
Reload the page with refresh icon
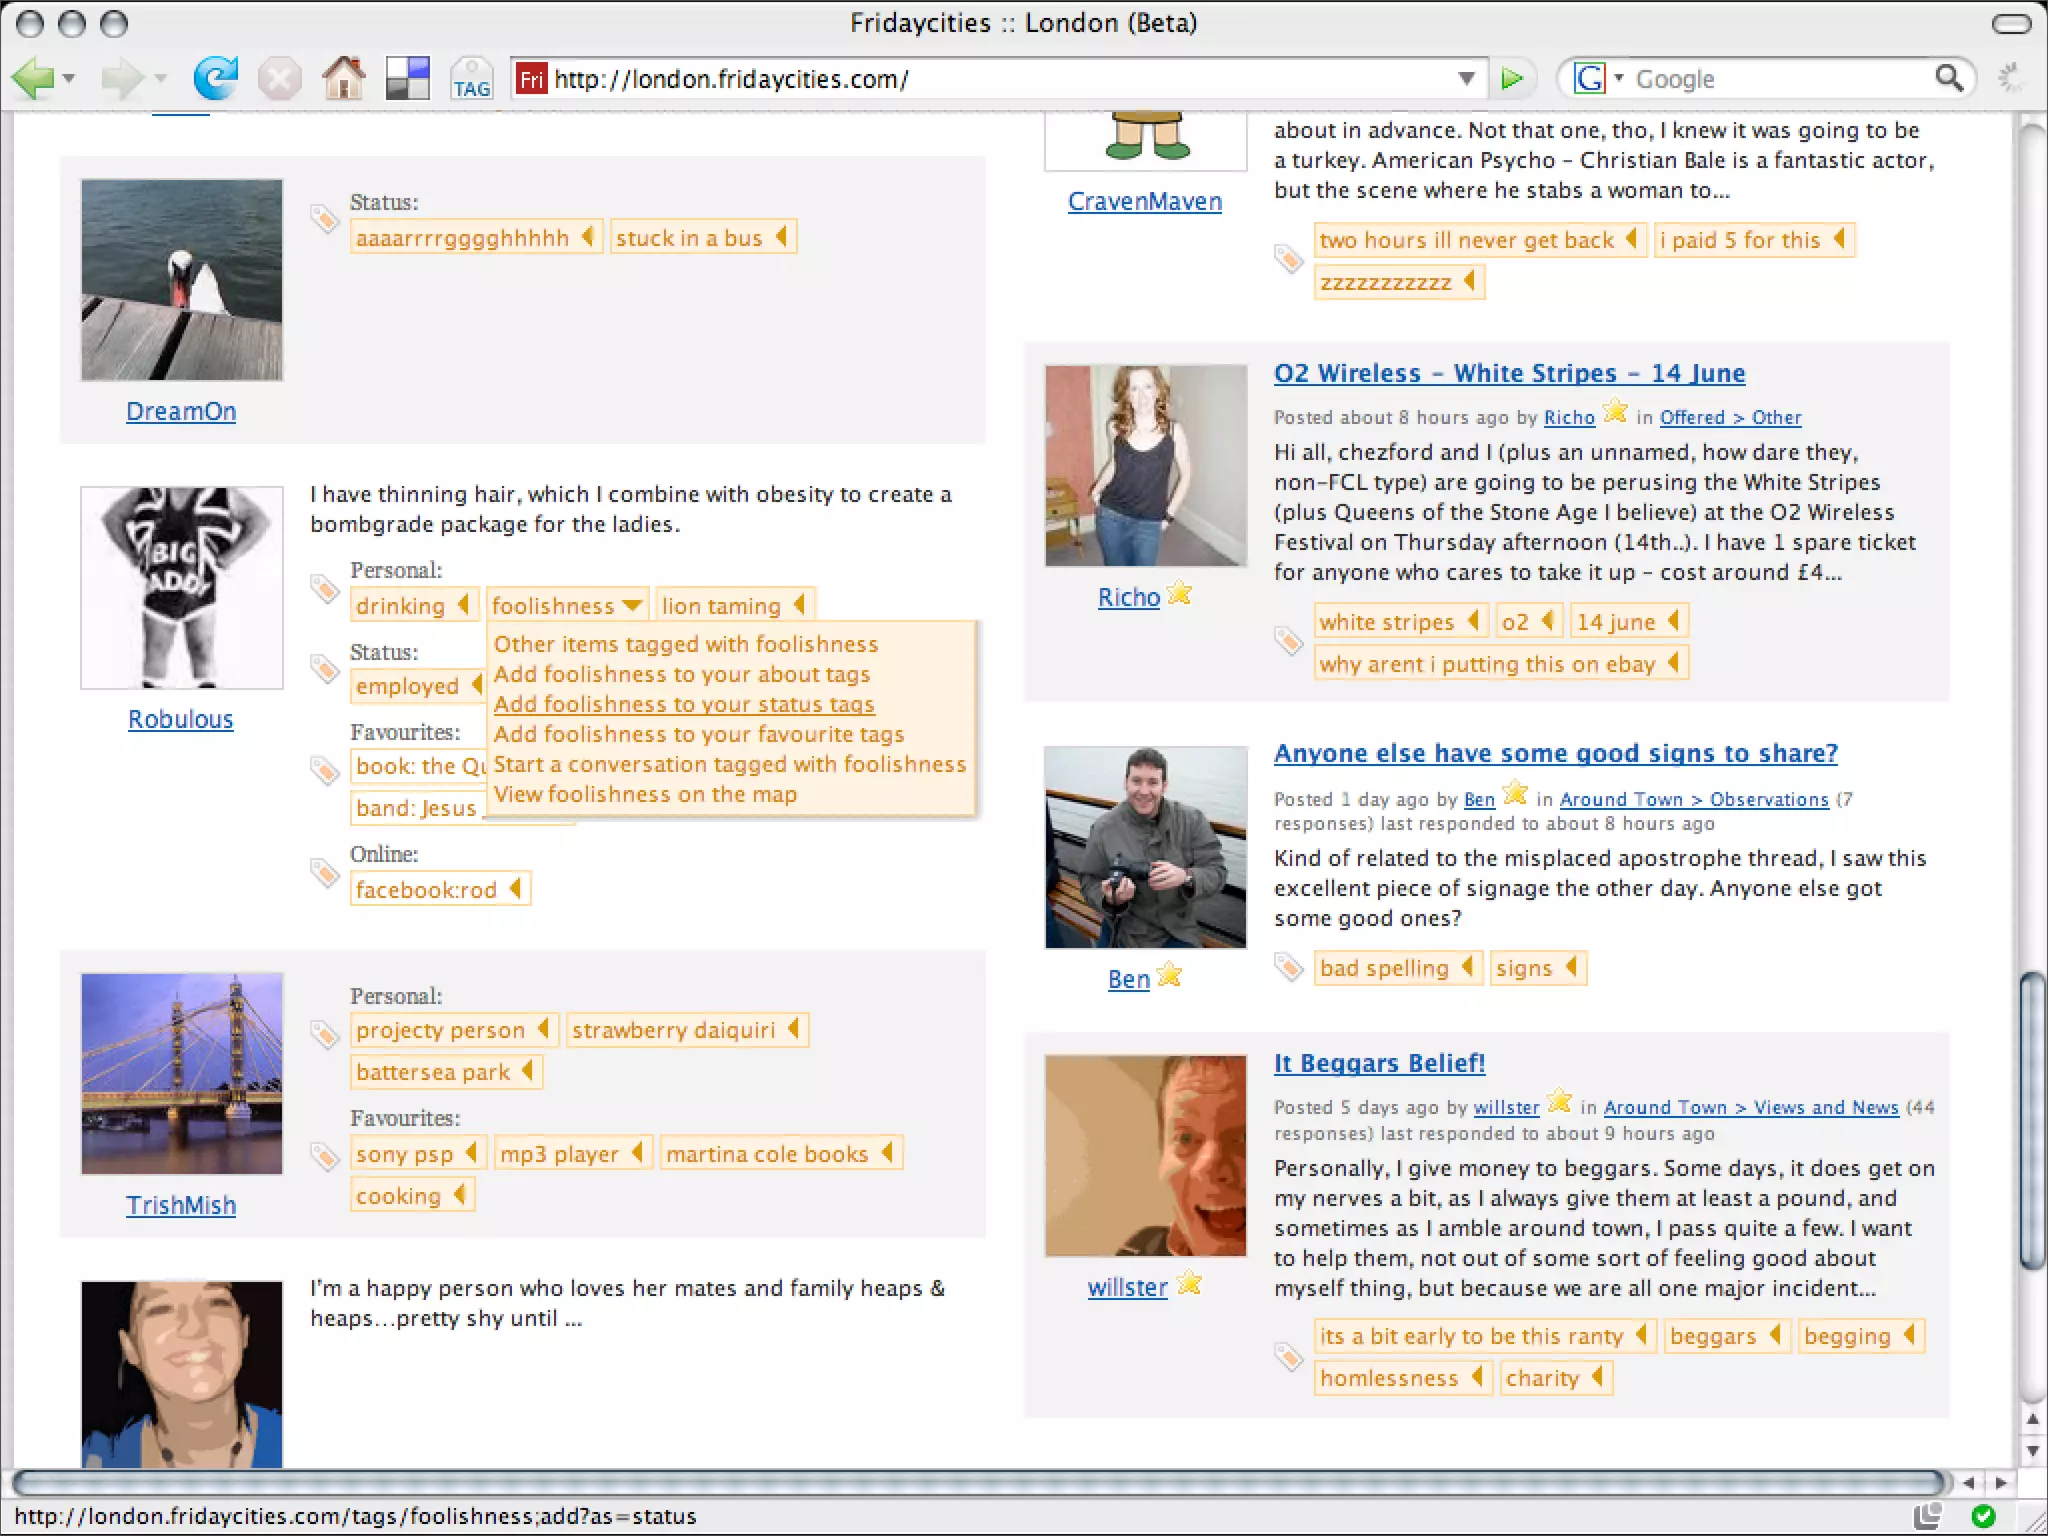coord(215,78)
